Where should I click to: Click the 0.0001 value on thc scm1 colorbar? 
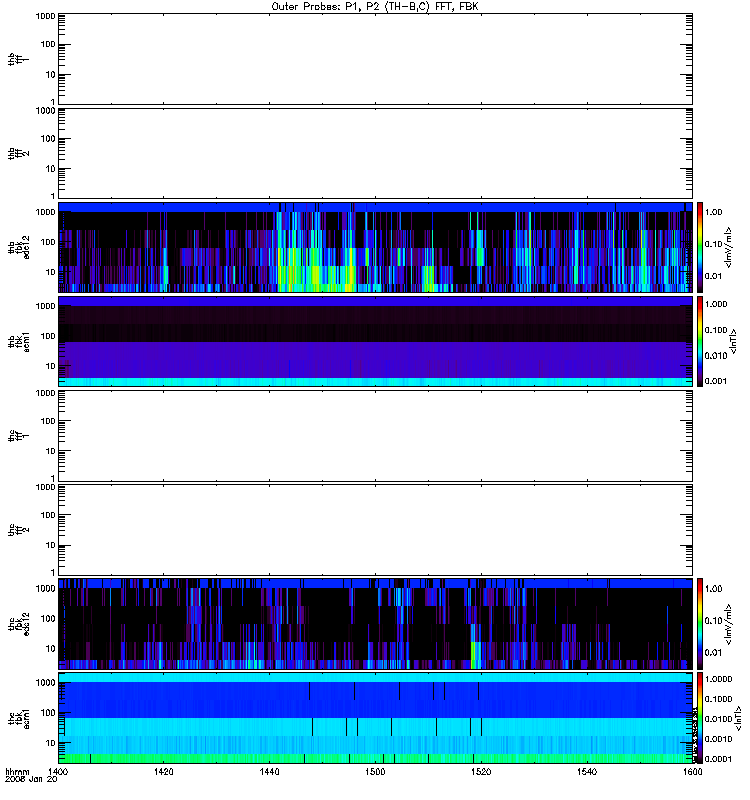pos(718,759)
